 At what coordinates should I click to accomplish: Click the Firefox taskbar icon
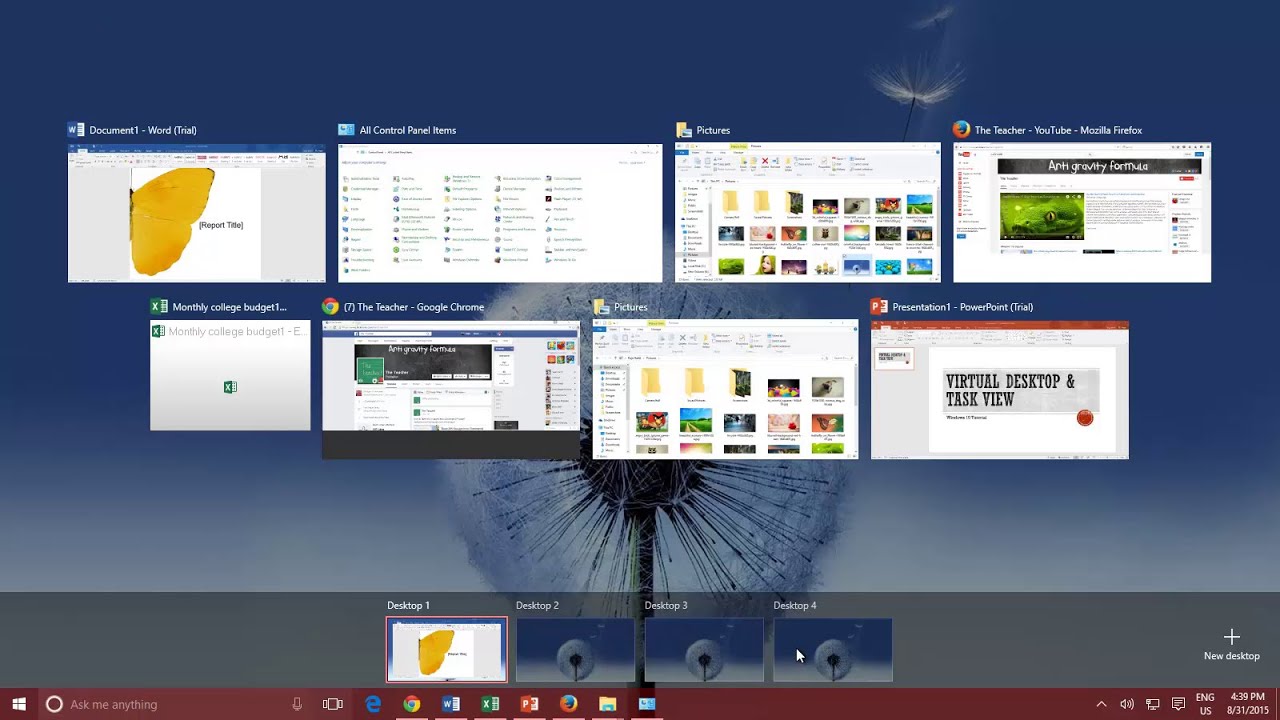click(568, 704)
